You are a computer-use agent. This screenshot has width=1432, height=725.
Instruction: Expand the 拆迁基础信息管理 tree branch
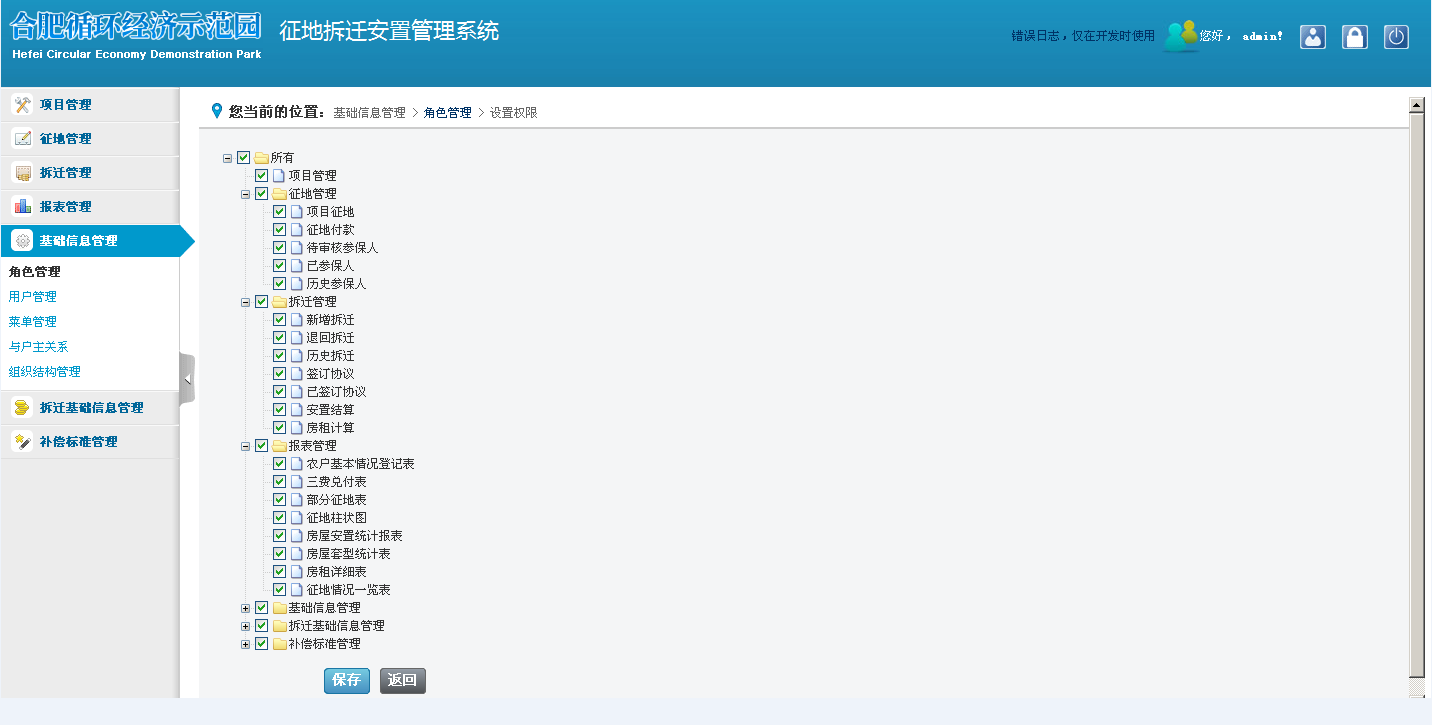click(246, 626)
